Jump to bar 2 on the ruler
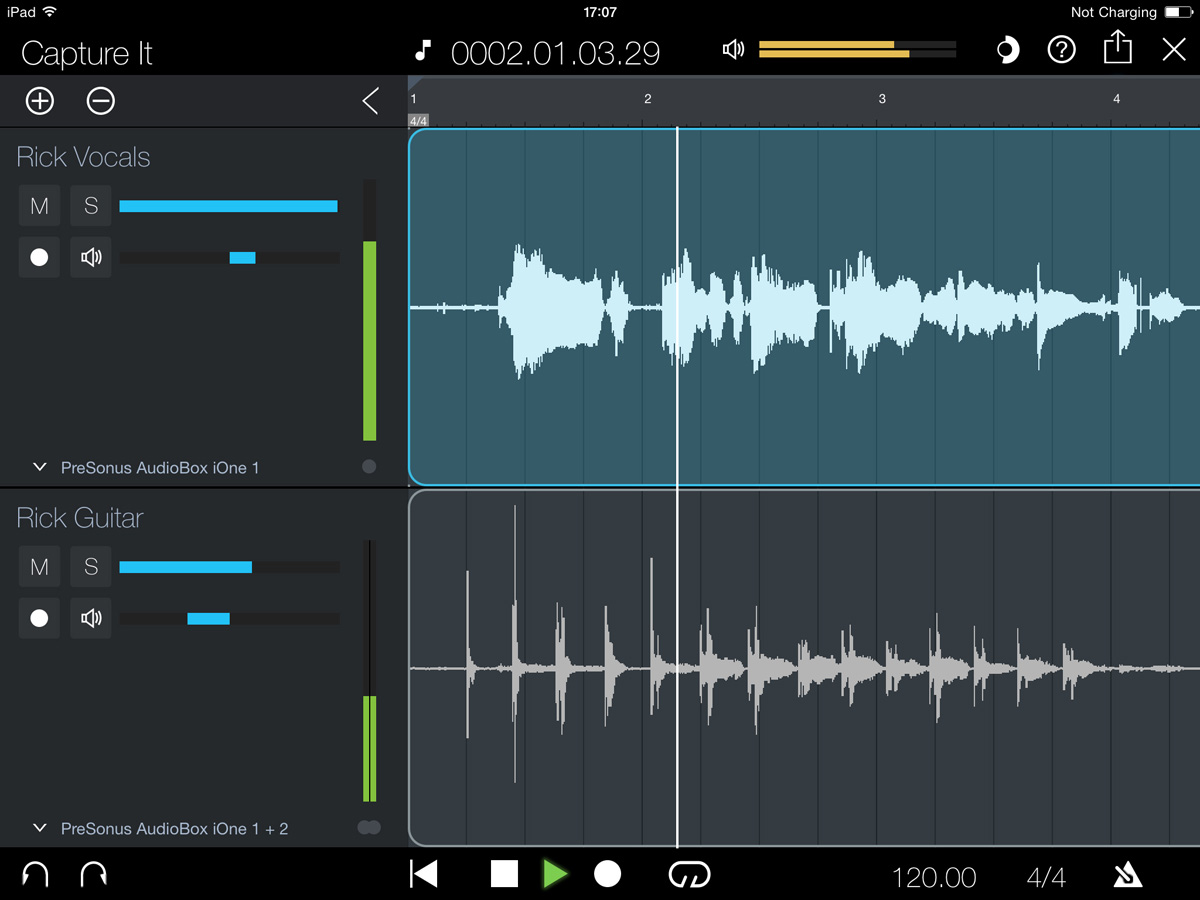This screenshot has height=900, width=1200. tap(648, 98)
